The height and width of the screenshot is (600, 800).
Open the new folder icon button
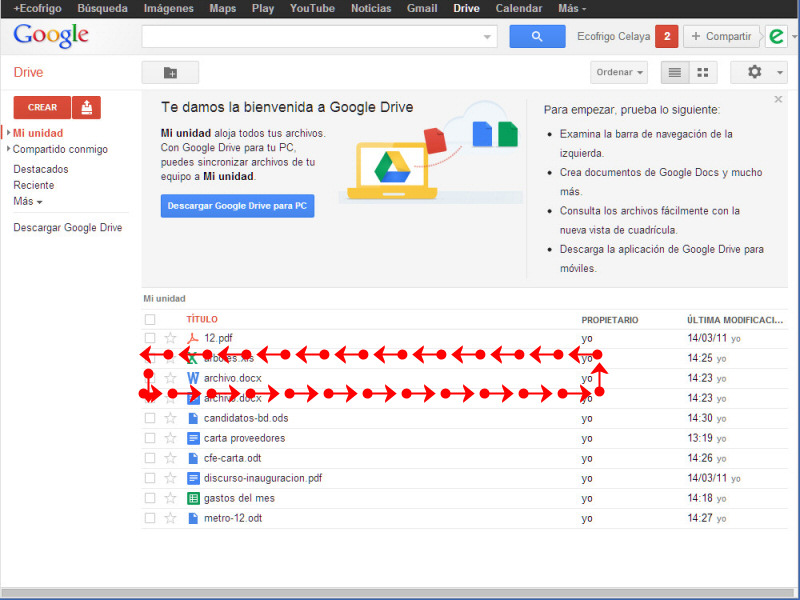click(x=170, y=73)
